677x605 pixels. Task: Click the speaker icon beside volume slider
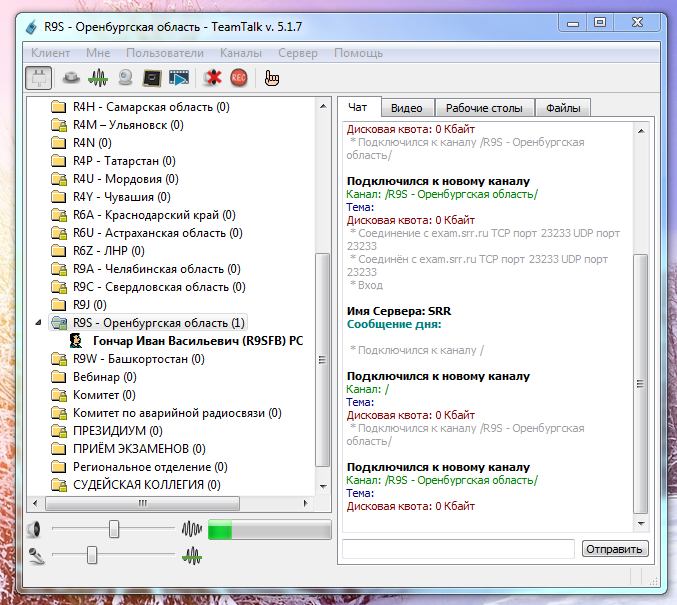[35, 529]
